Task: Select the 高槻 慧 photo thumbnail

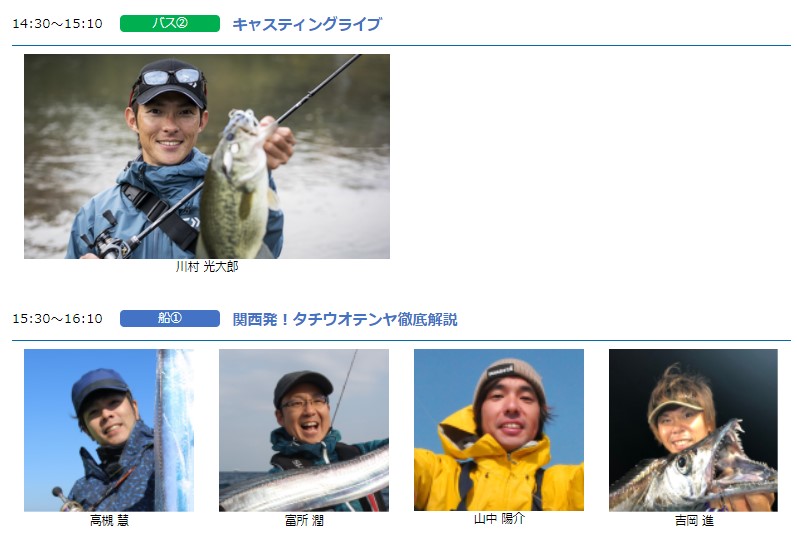Action: tap(109, 430)
